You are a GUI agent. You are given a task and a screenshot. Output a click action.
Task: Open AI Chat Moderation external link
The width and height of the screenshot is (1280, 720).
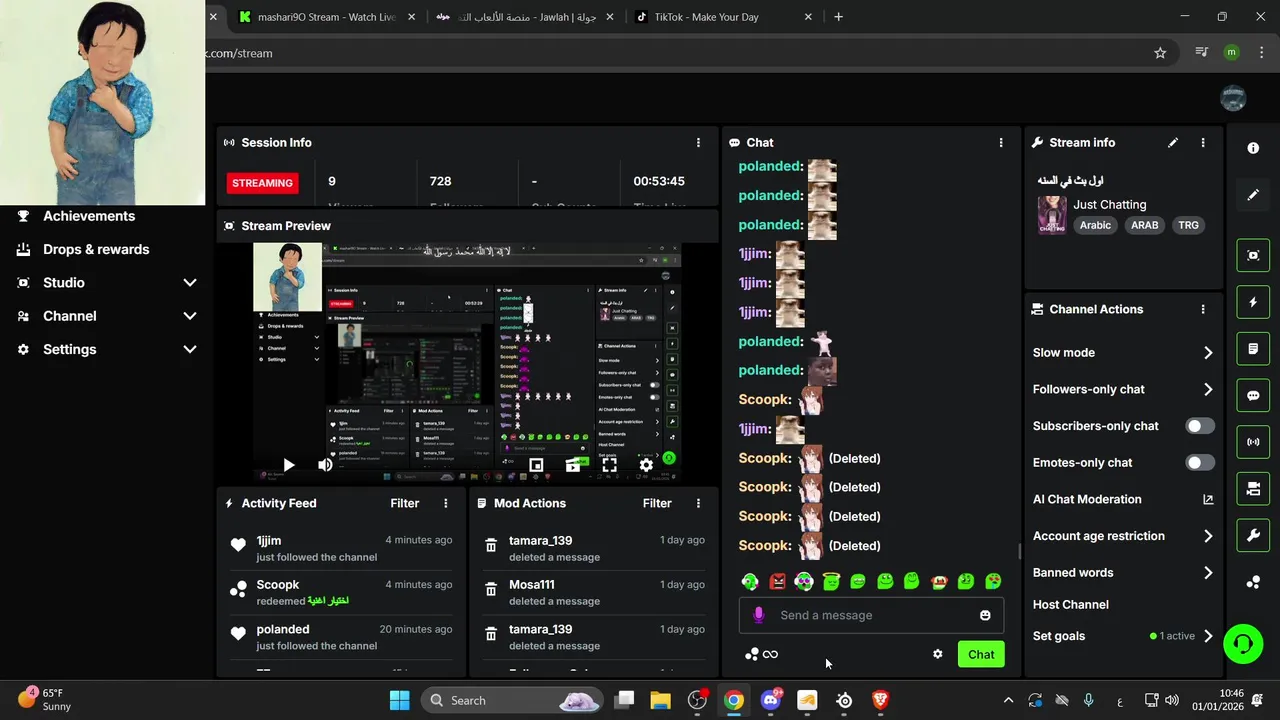coord(1208,500)
